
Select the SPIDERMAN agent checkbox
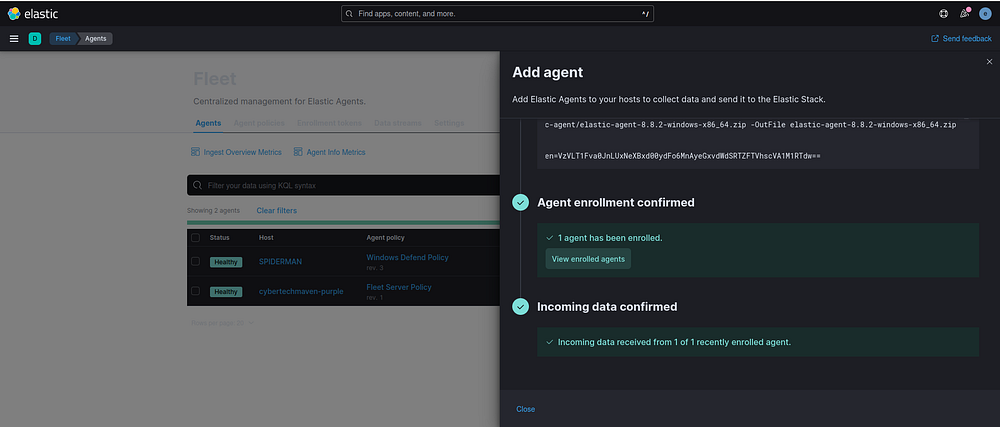pos(196,261)
